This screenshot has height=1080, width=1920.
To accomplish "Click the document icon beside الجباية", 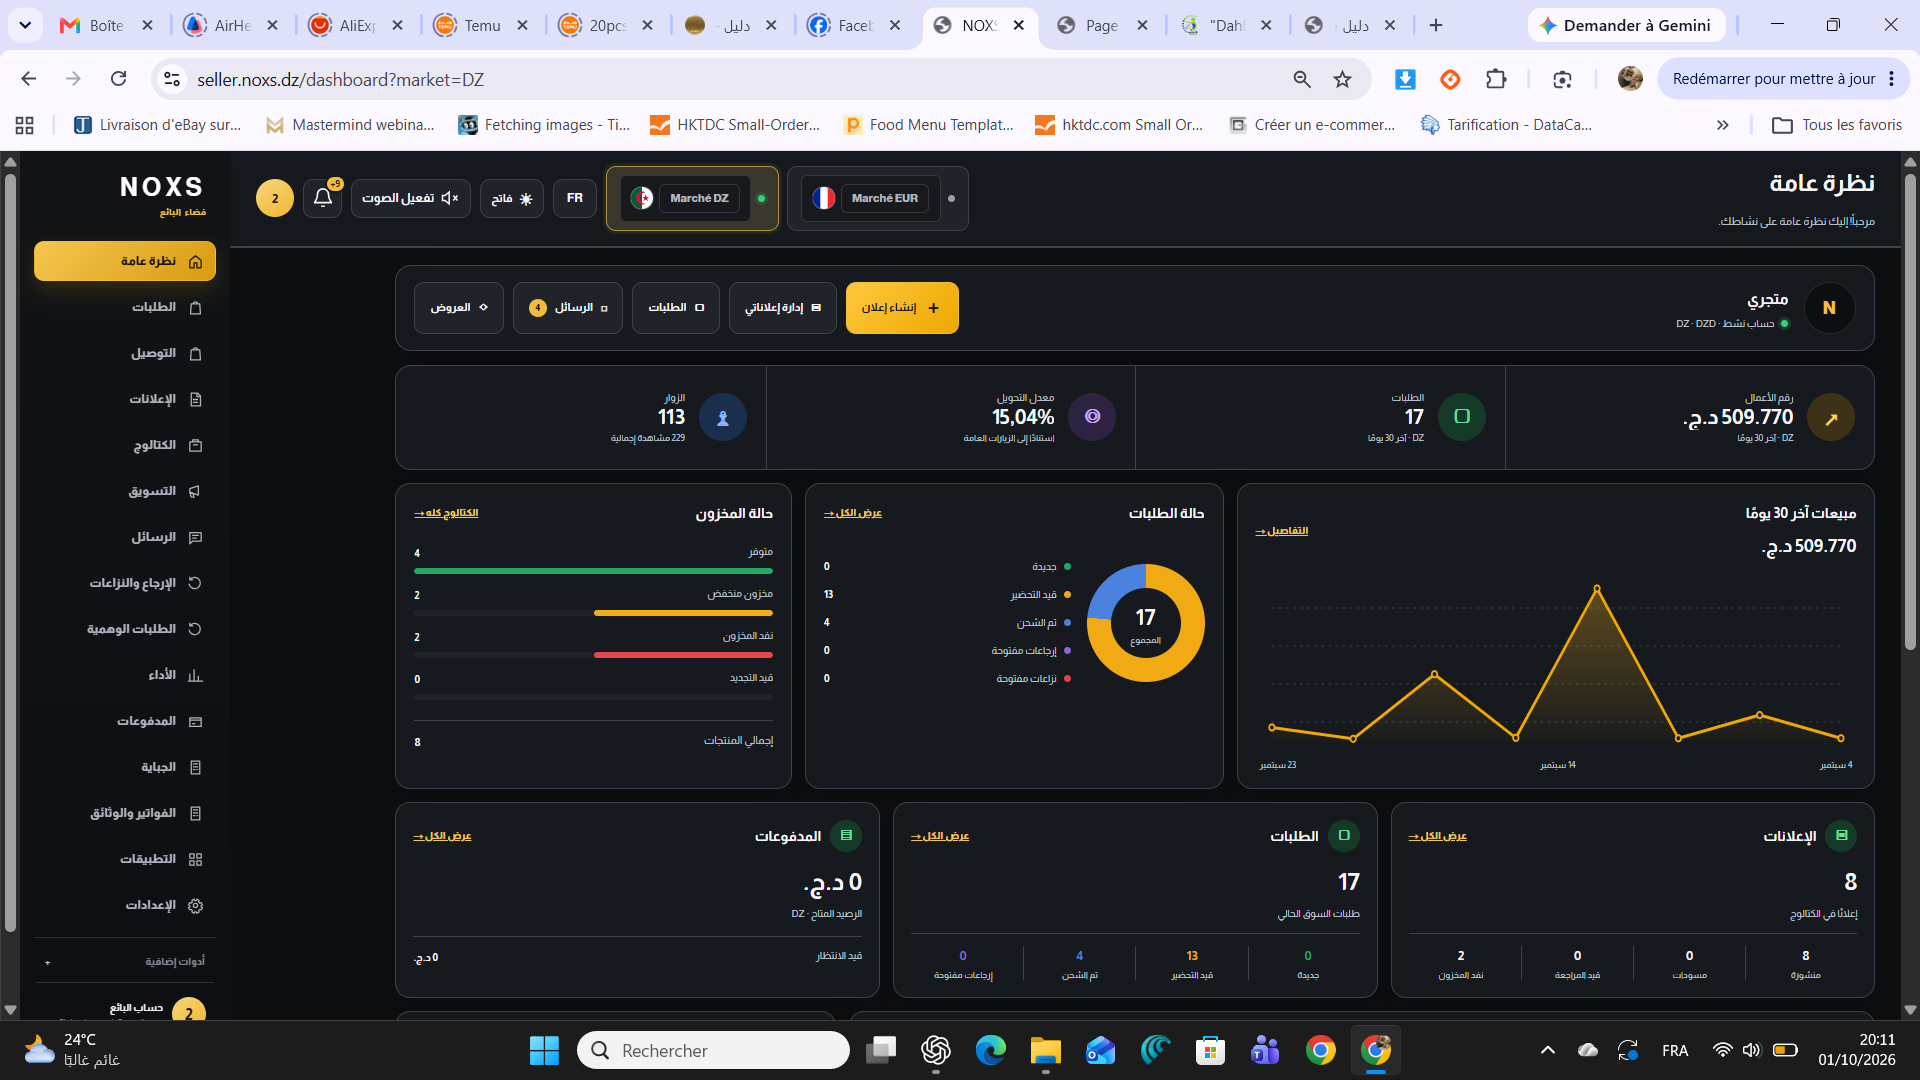I will (196, 767).
